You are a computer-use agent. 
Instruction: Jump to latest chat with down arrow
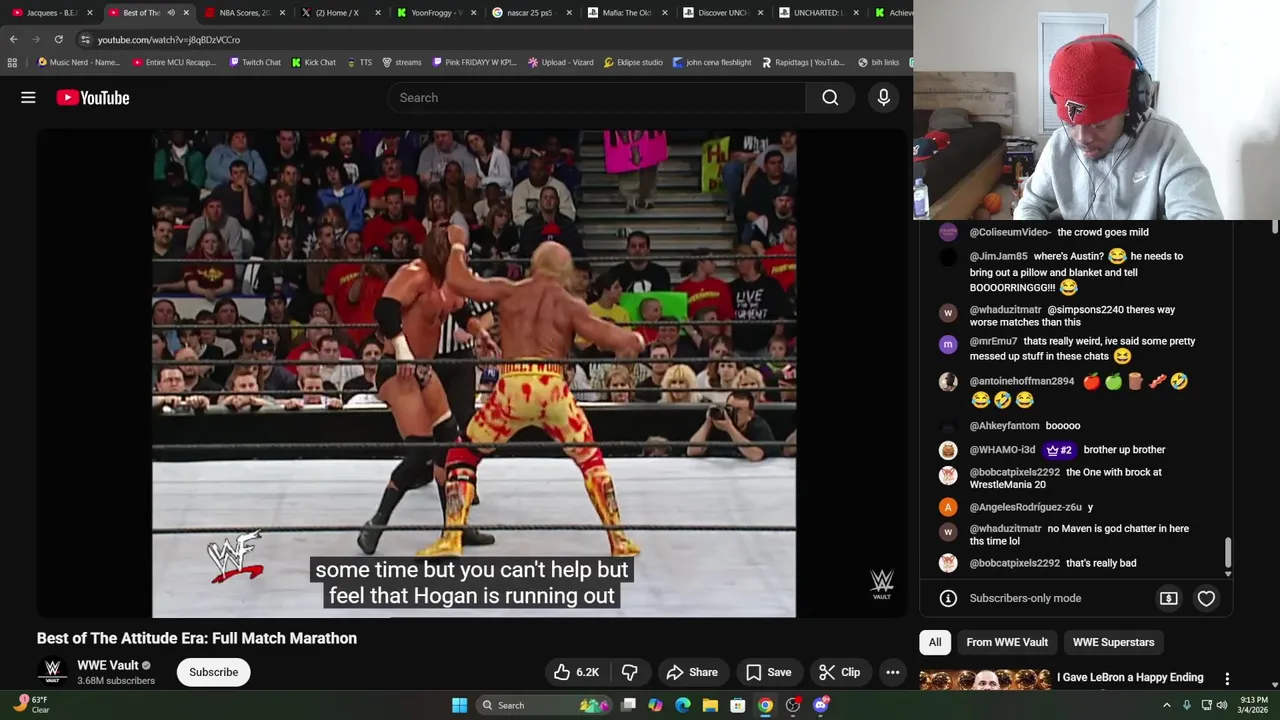coord(1228,574)
